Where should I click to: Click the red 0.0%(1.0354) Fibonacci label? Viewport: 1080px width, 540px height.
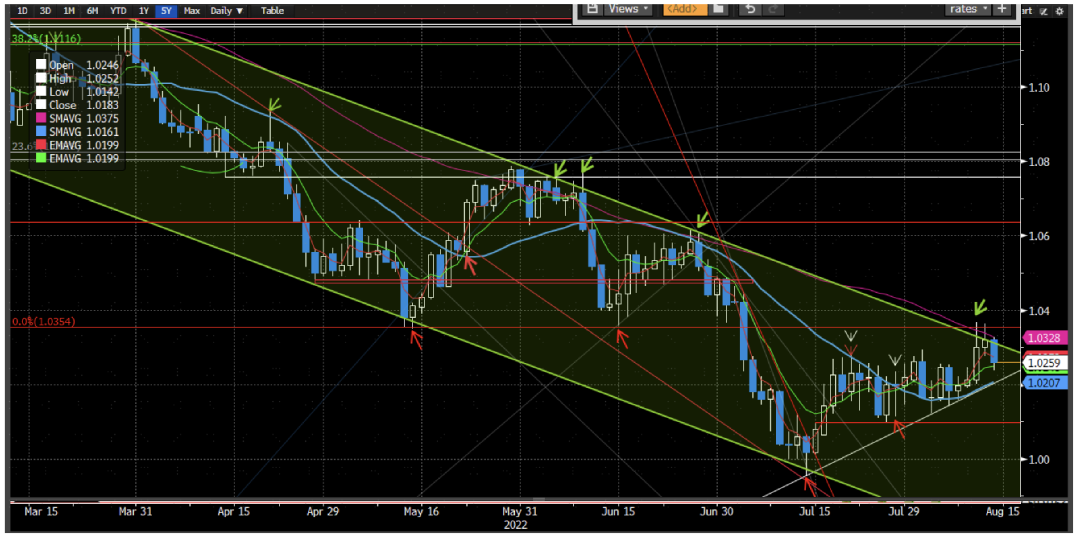43,322
